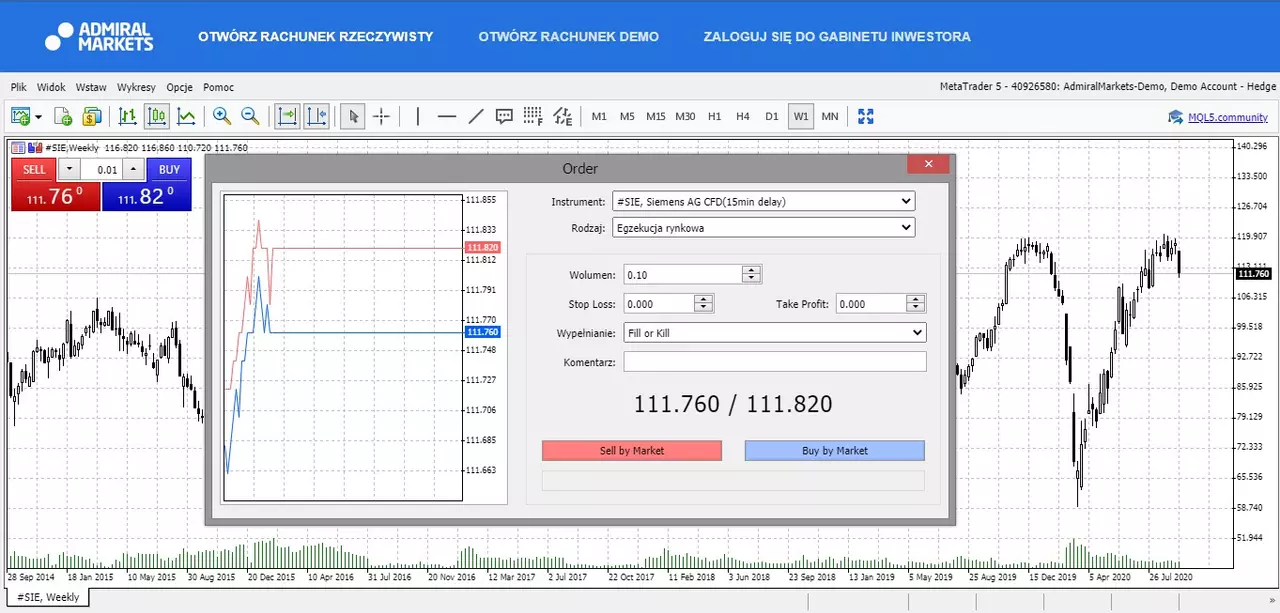
Task: Open the Plik menu
Action: [x=19, y=87]
